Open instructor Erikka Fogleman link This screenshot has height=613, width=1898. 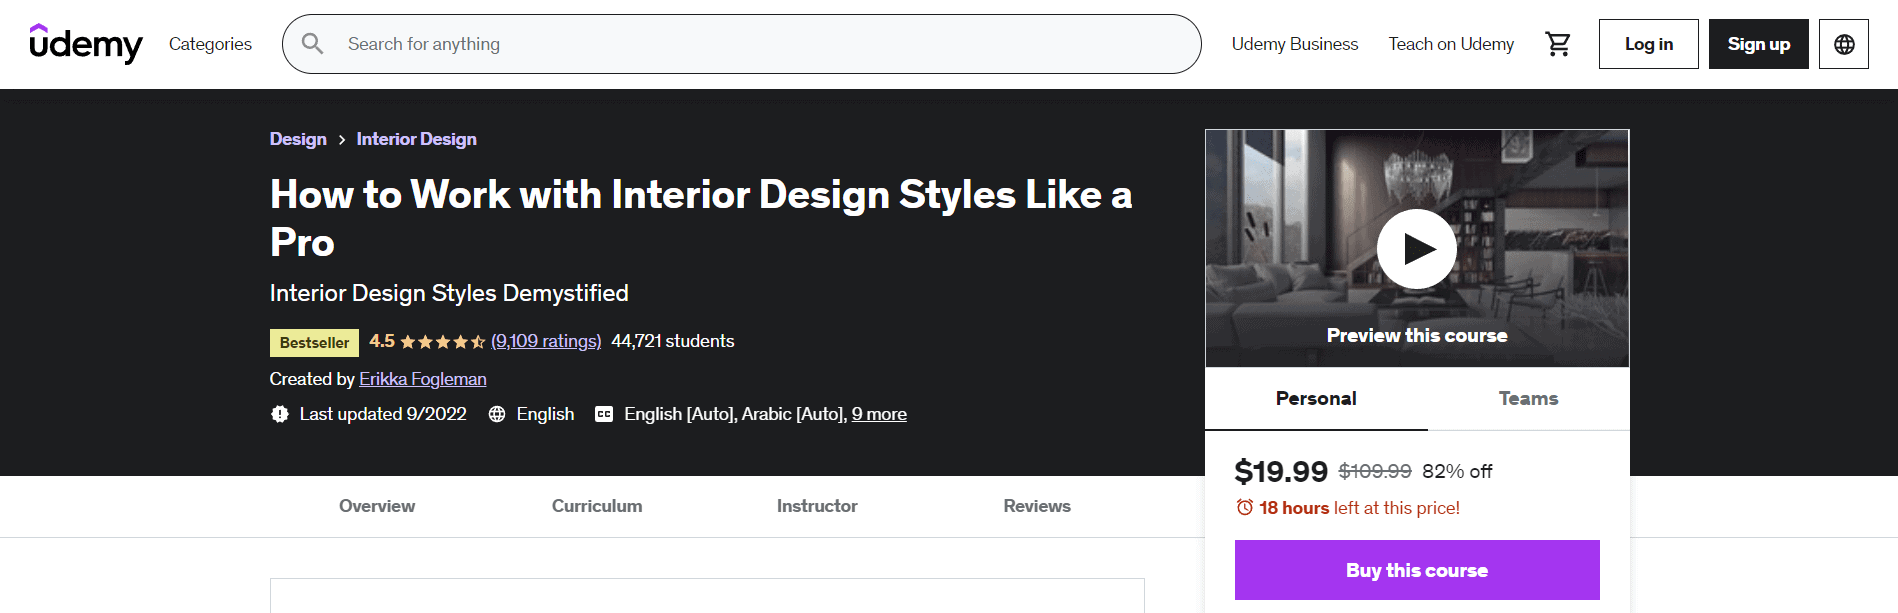pos(423,379)
